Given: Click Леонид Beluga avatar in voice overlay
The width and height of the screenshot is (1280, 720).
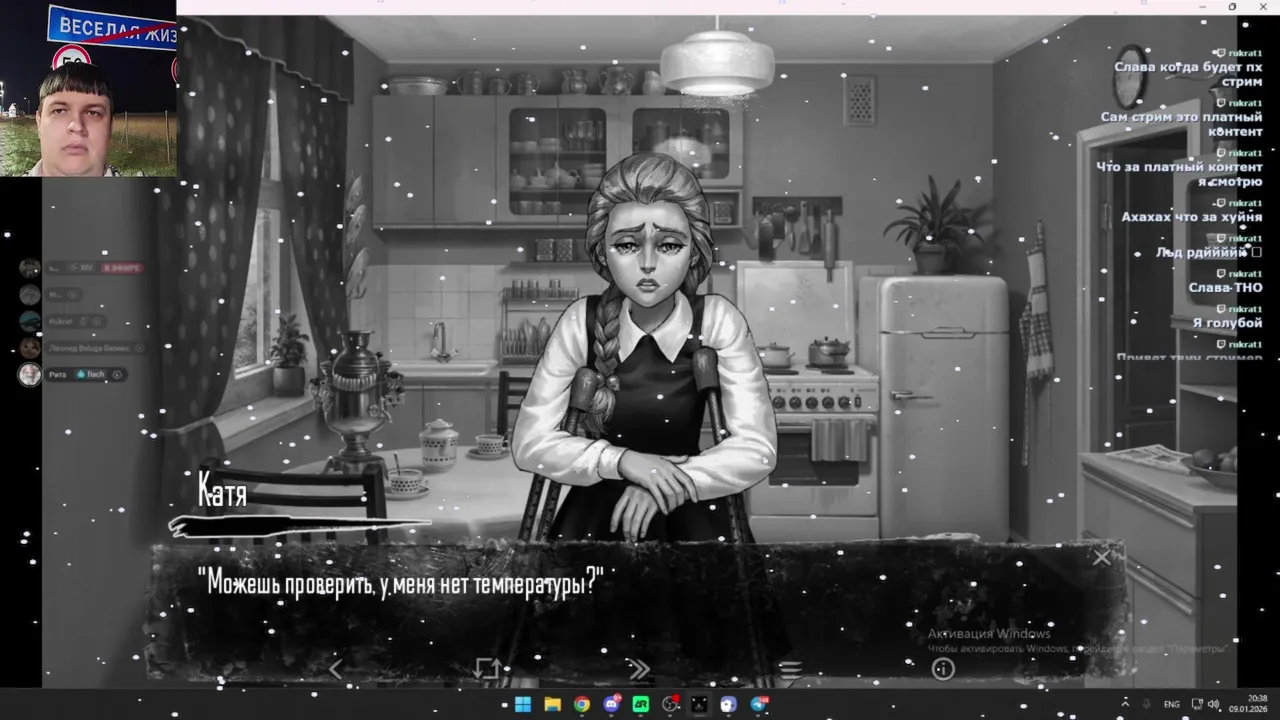Looking at the screenshot, I should click(x=29, y=348).
